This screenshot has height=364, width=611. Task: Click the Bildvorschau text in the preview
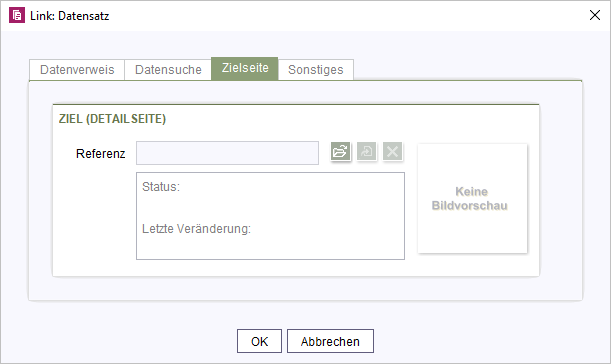(x=470, y=205)
